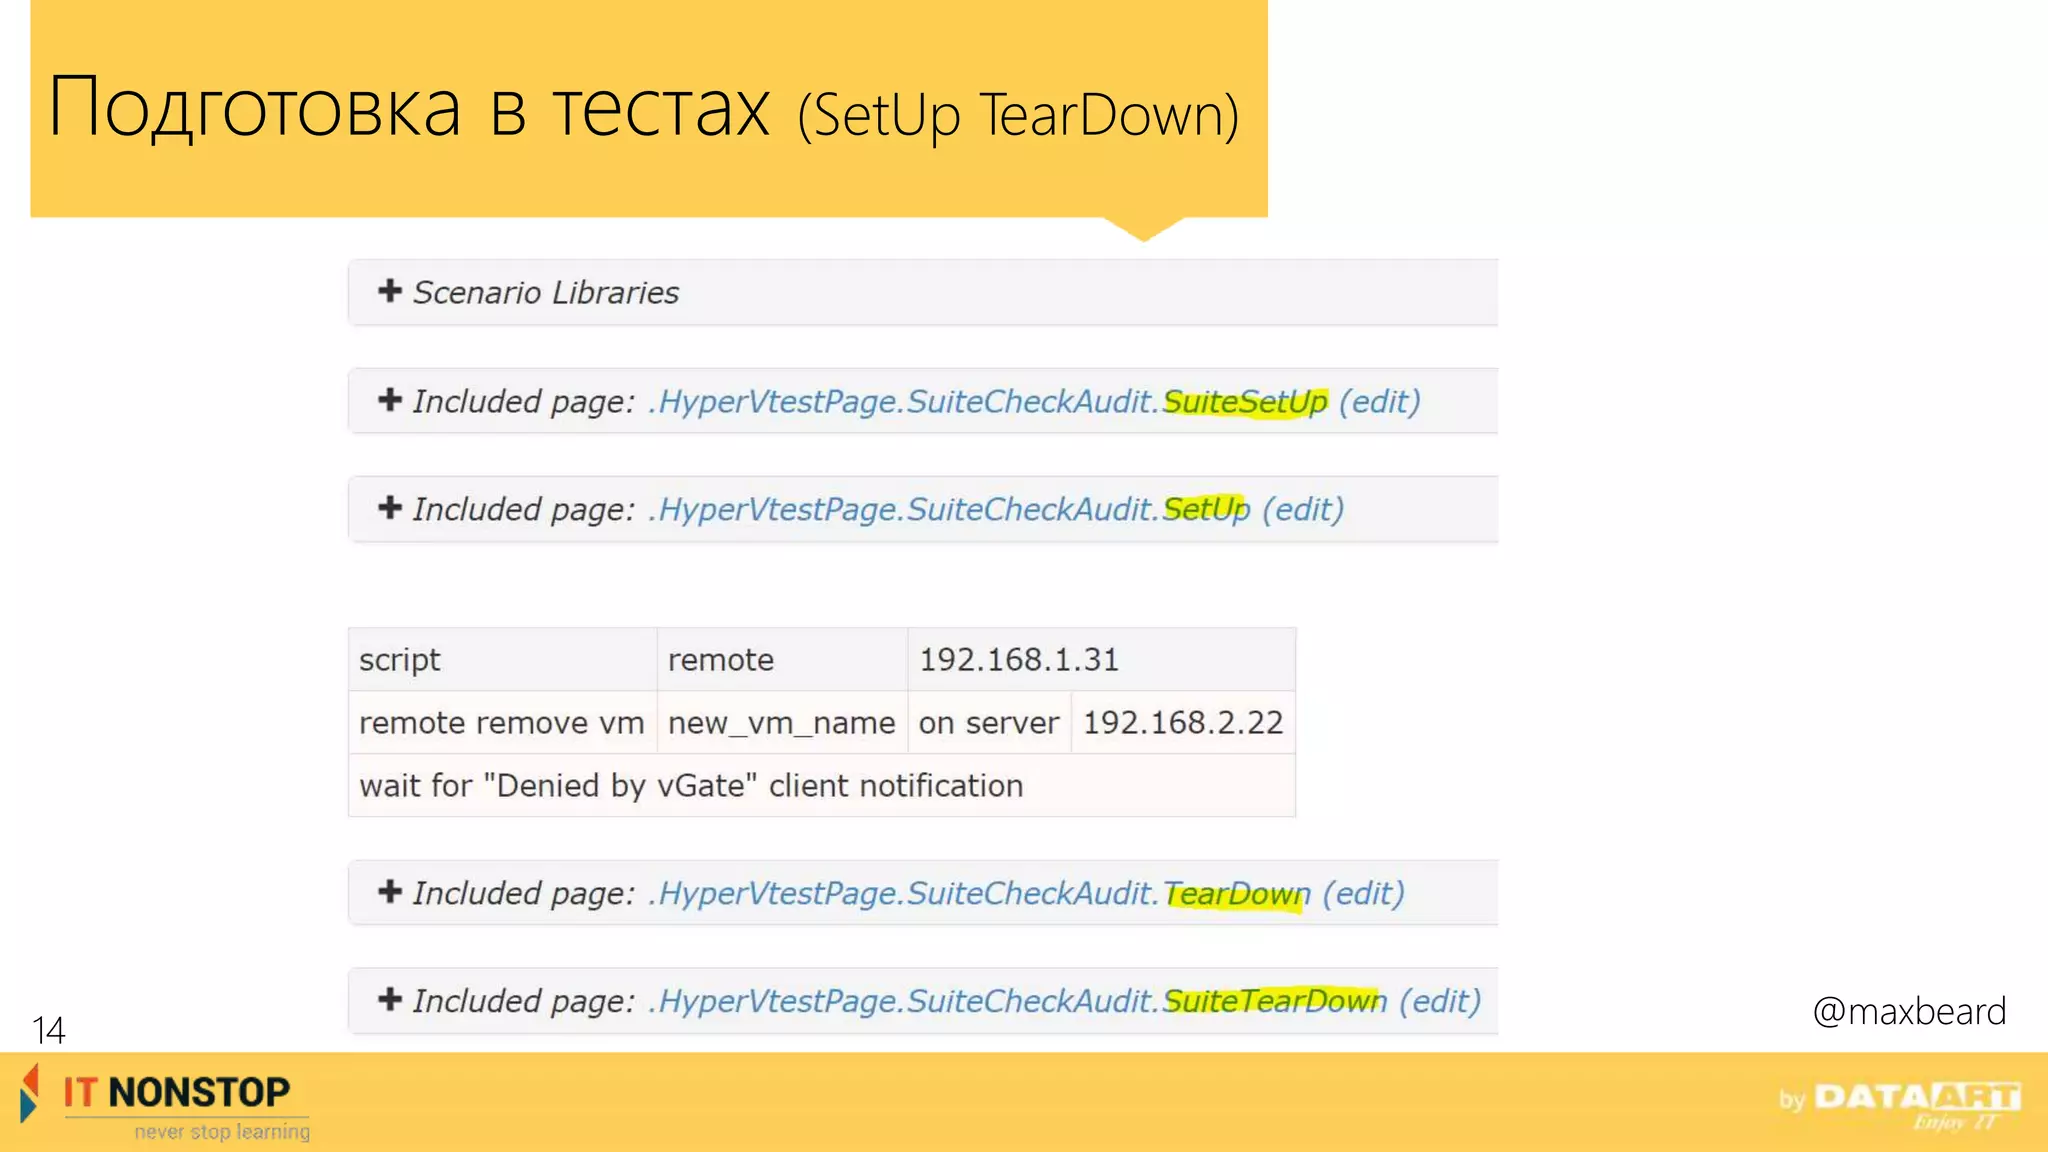
Task: Click the slide number 14
Action: [48, 1030]
